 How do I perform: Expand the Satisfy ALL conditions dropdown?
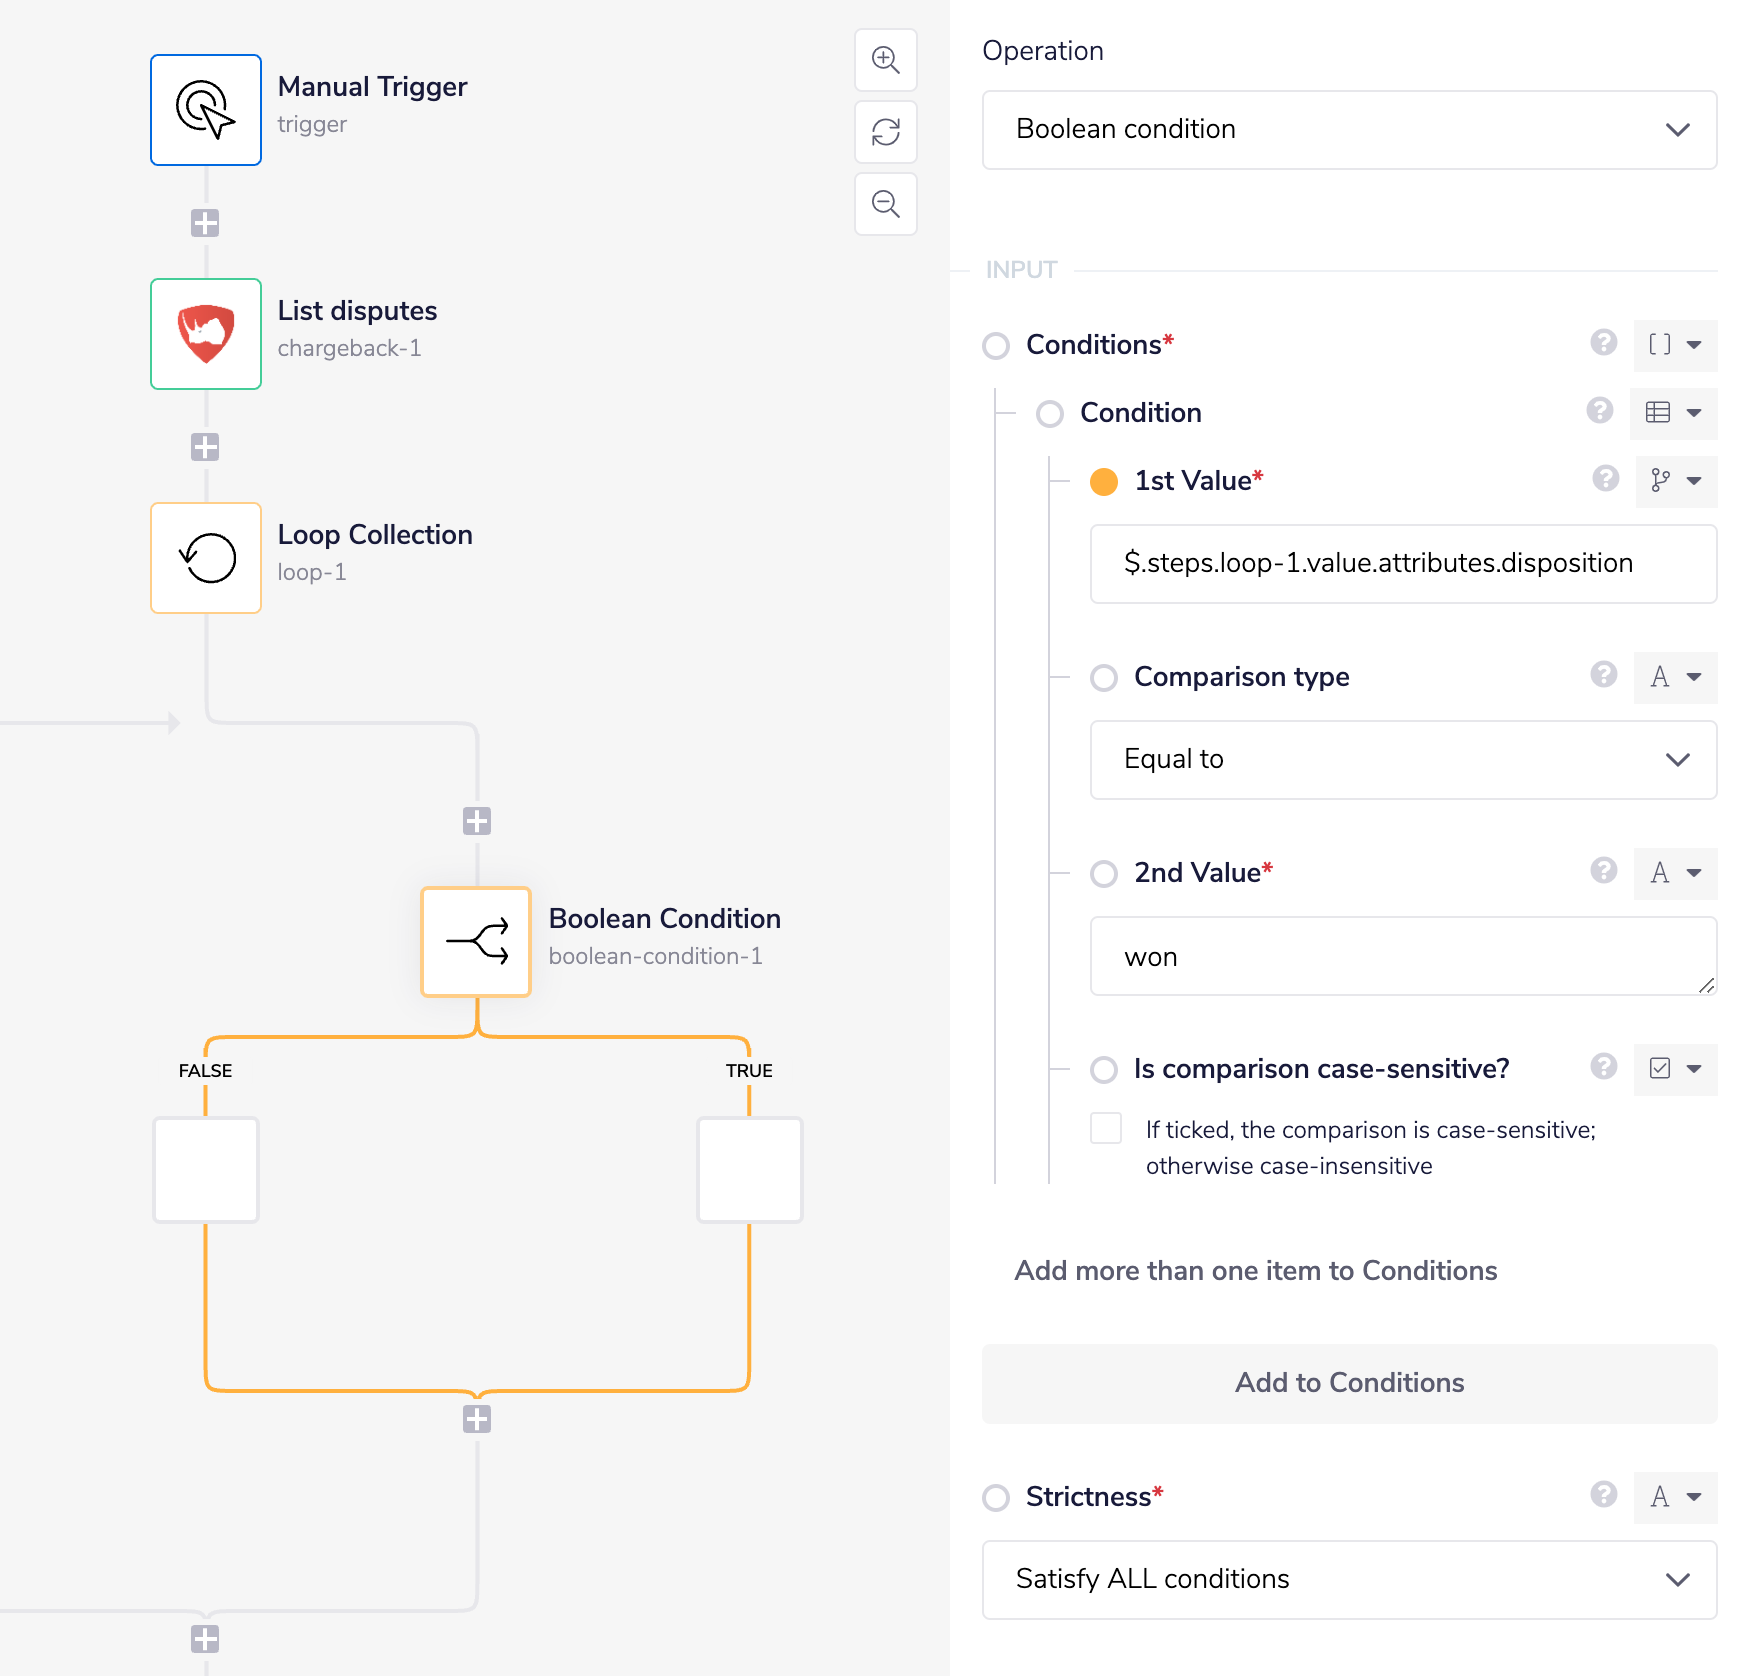click(1349, 1580)
